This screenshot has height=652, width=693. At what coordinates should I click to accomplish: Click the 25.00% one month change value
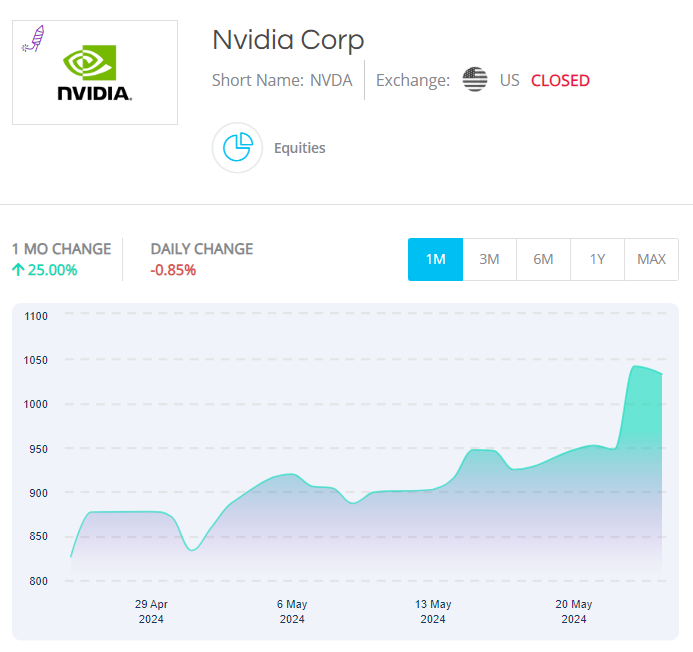pos(52,269)
